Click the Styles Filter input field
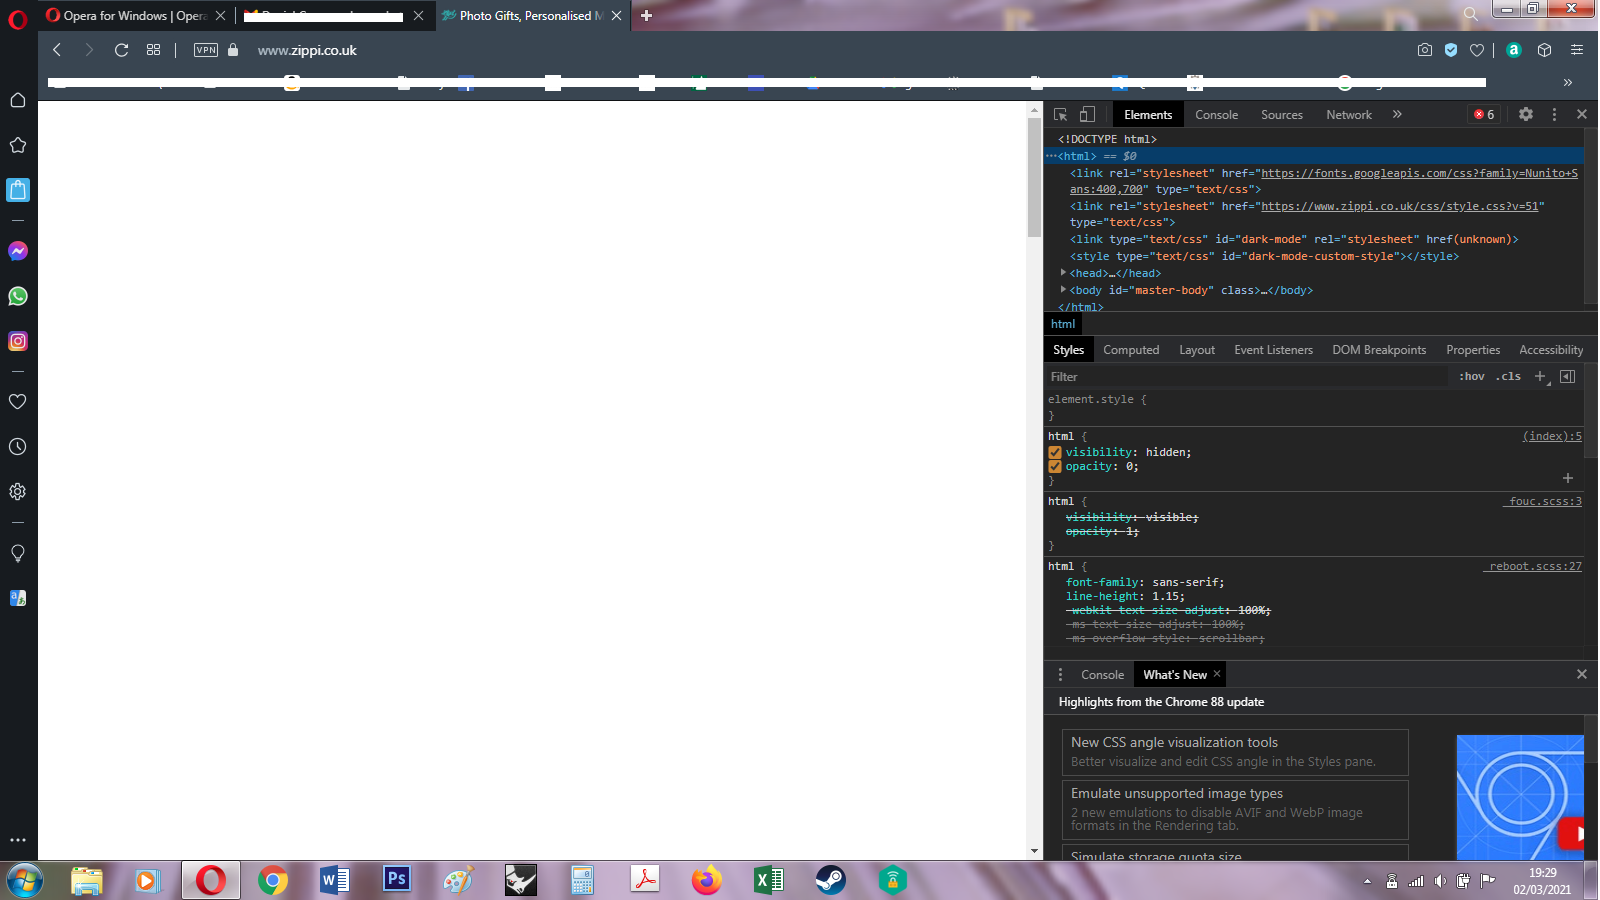 tap(1246, 377)
